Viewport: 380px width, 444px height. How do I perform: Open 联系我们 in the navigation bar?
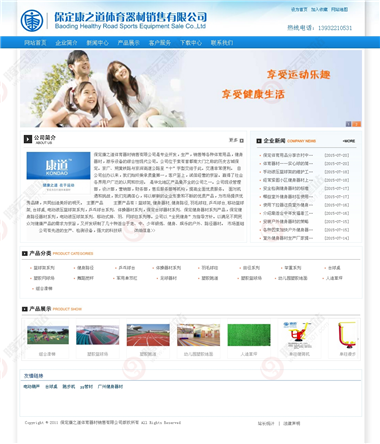[x=222, y=43]
